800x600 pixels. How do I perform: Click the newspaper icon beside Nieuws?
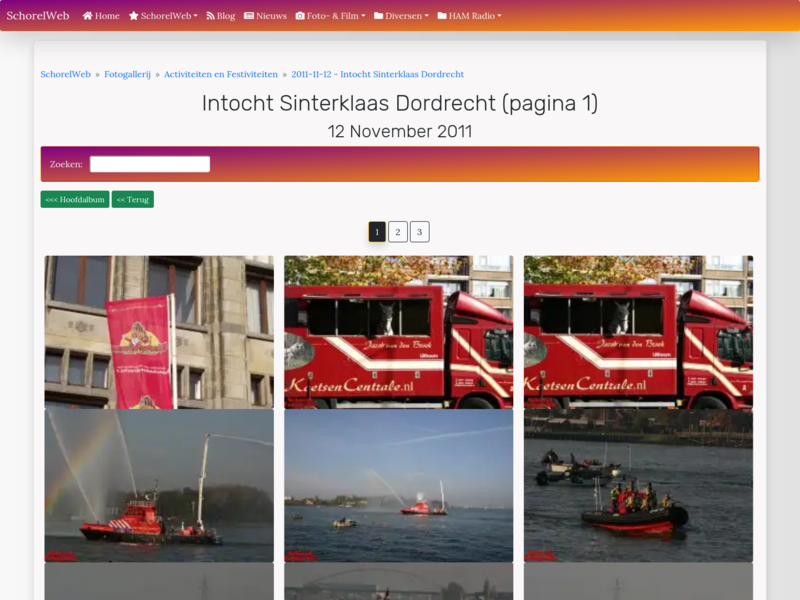249,16
